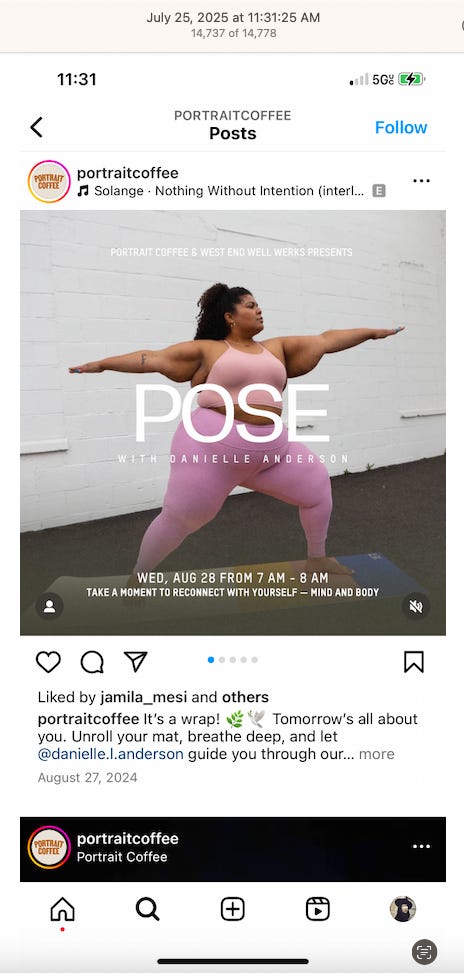The height and width of the screenshot is (973, 464).
Task: Expand caption with "more" link
Action: (377, 754)
